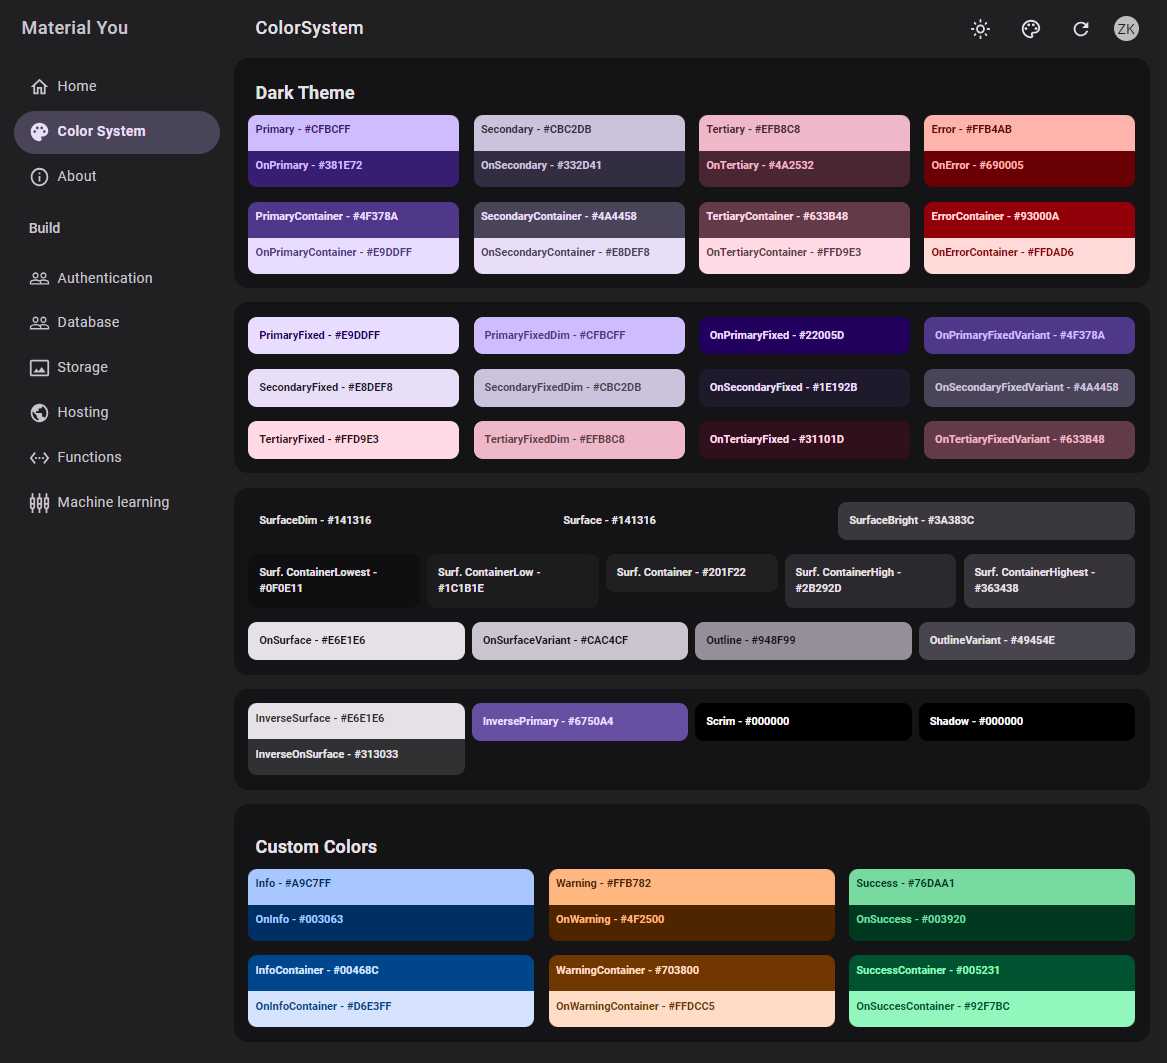Image resolution: width=1167 pixels, height=1063 pixels.
Task: Open the Functions label in sidebar
Action: [89, 457]
